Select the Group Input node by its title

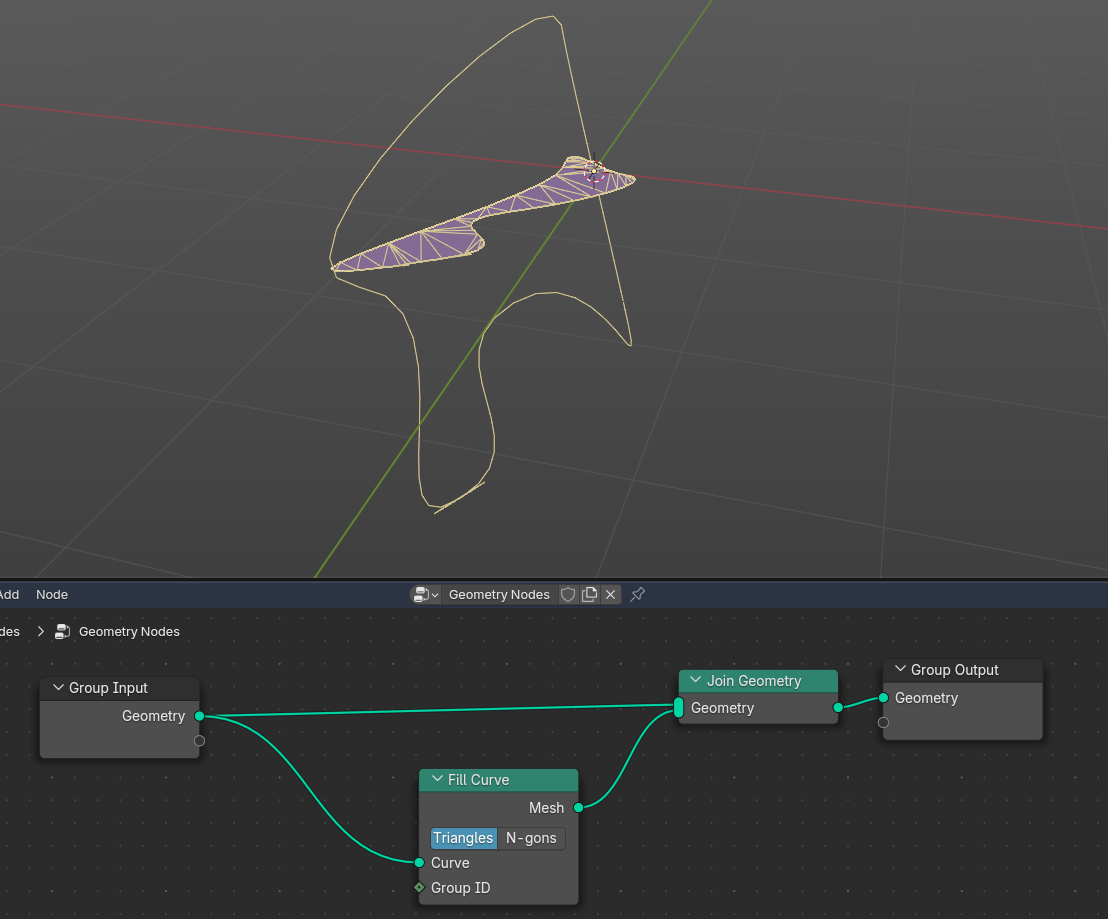(108, 688)
